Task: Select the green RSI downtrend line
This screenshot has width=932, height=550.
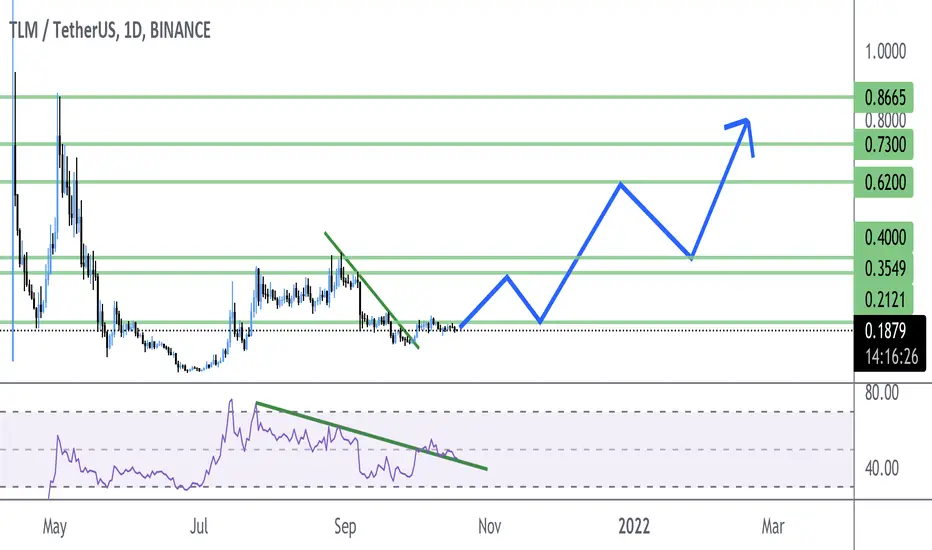Action: (x=371, y=436)
